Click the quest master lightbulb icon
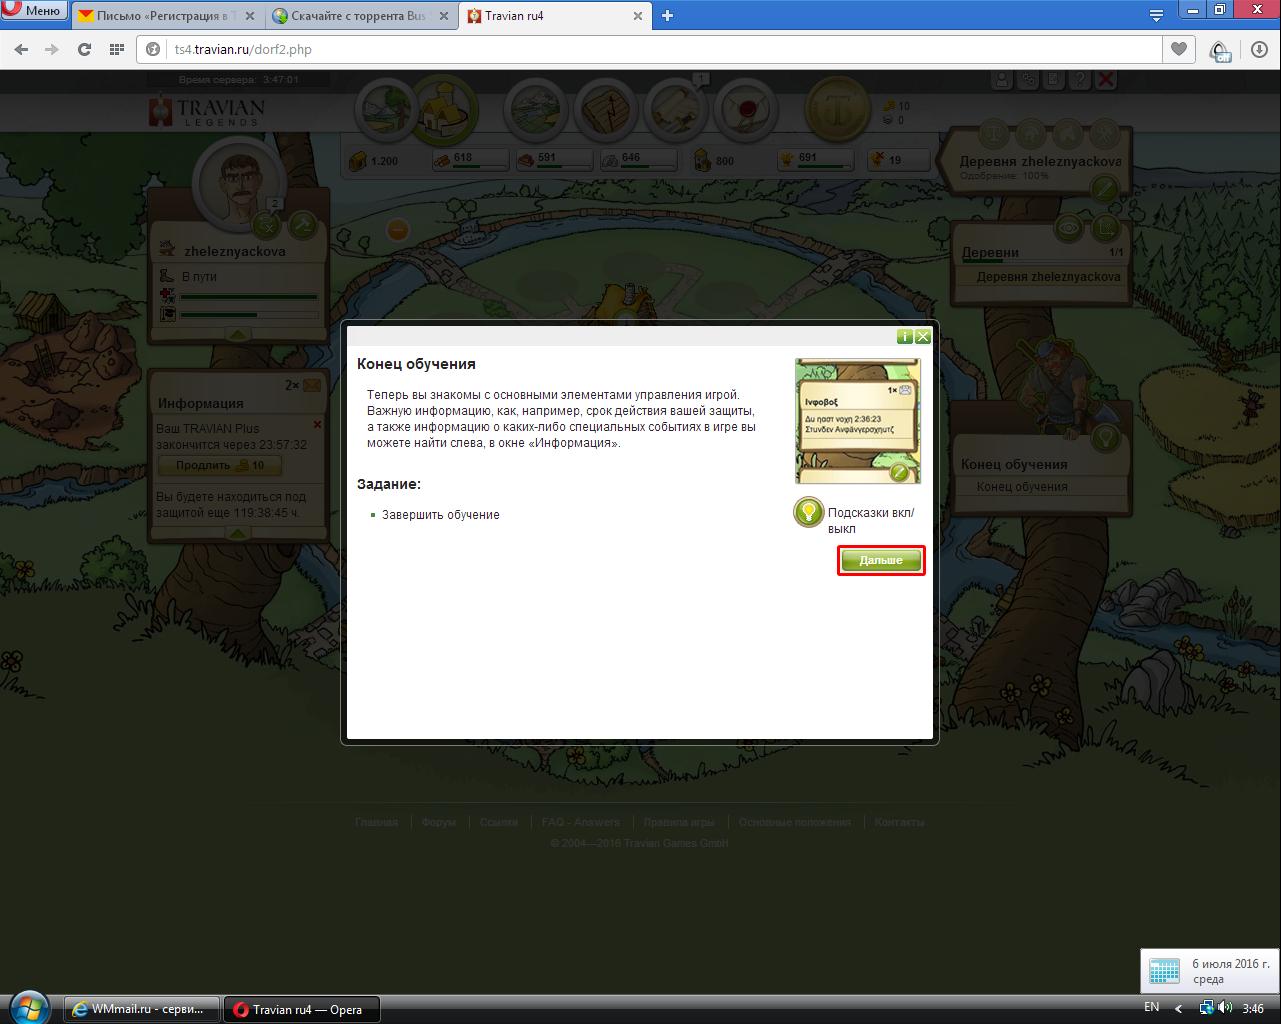The height and width of the screenshot is (1024, 1281). coord(1104,437)
